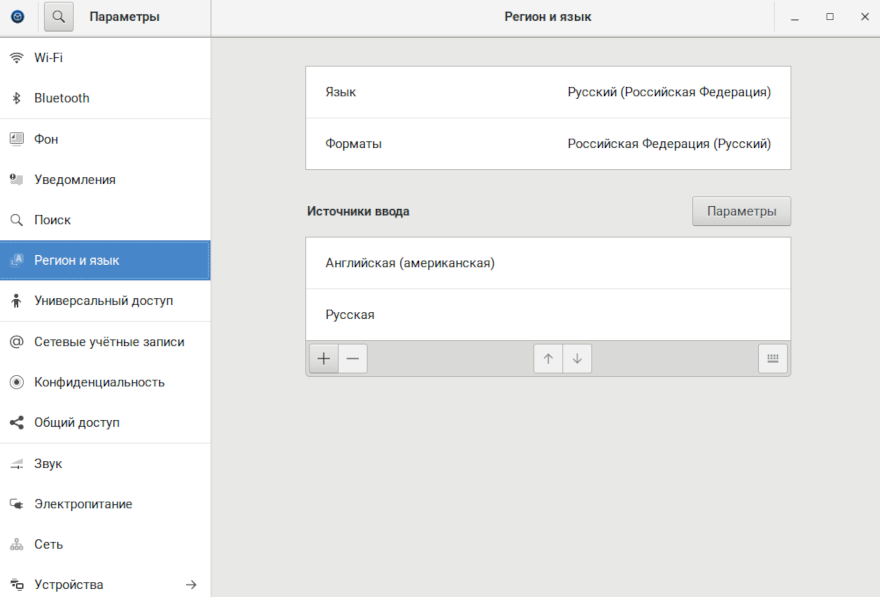Click the plus icon to add input source
This screenshot has width=880, height=597.
323,358
